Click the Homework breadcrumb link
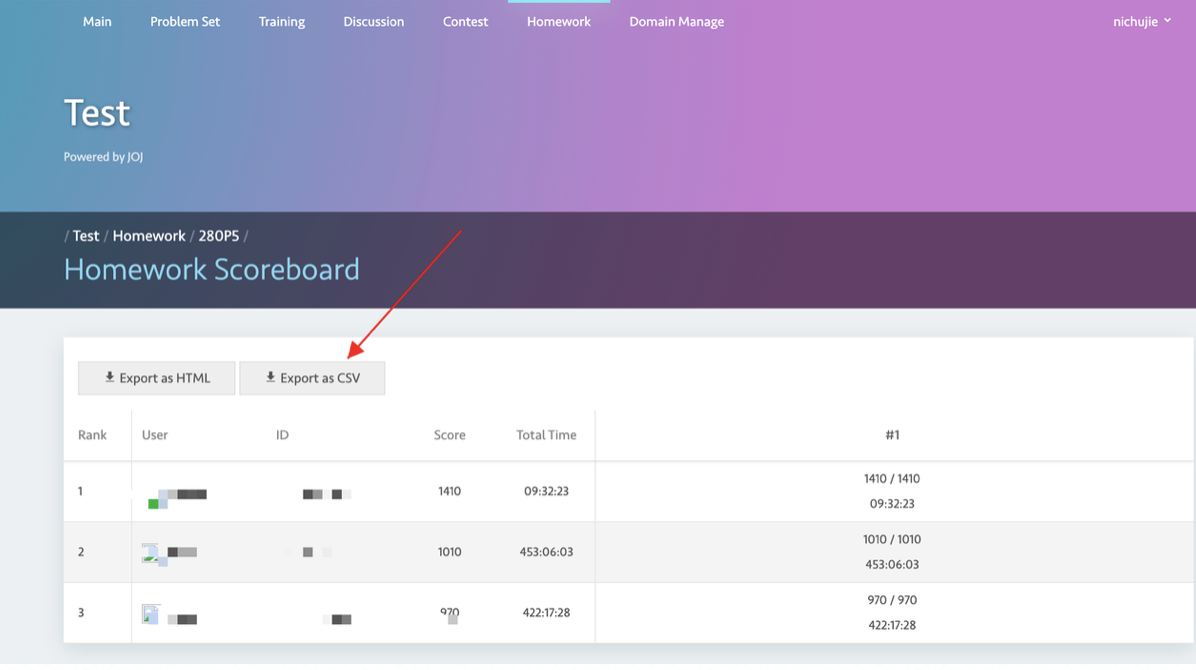This screenshot has width=1196, height=670. [149, 235]
